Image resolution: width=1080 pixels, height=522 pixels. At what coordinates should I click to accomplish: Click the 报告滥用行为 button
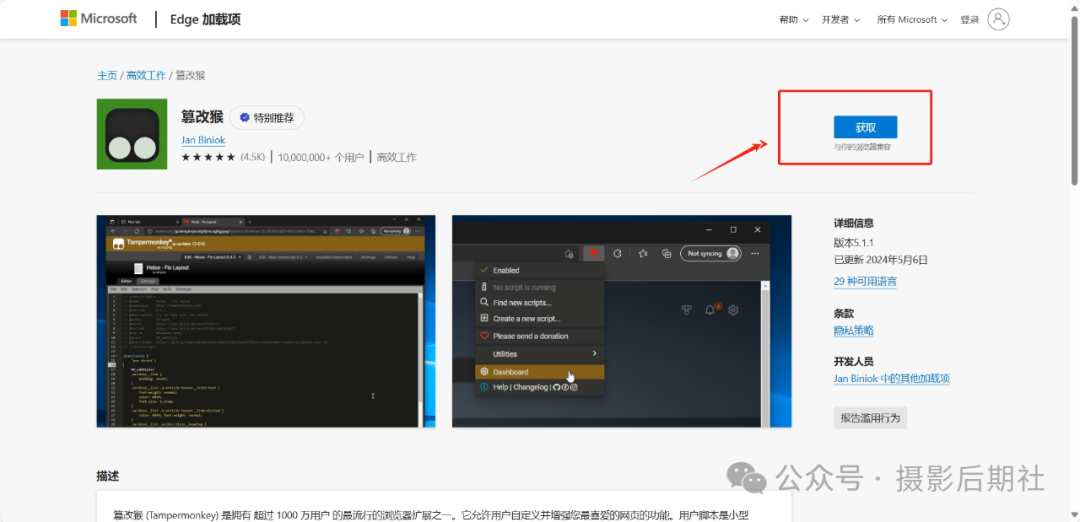click(x=870, y=418)
